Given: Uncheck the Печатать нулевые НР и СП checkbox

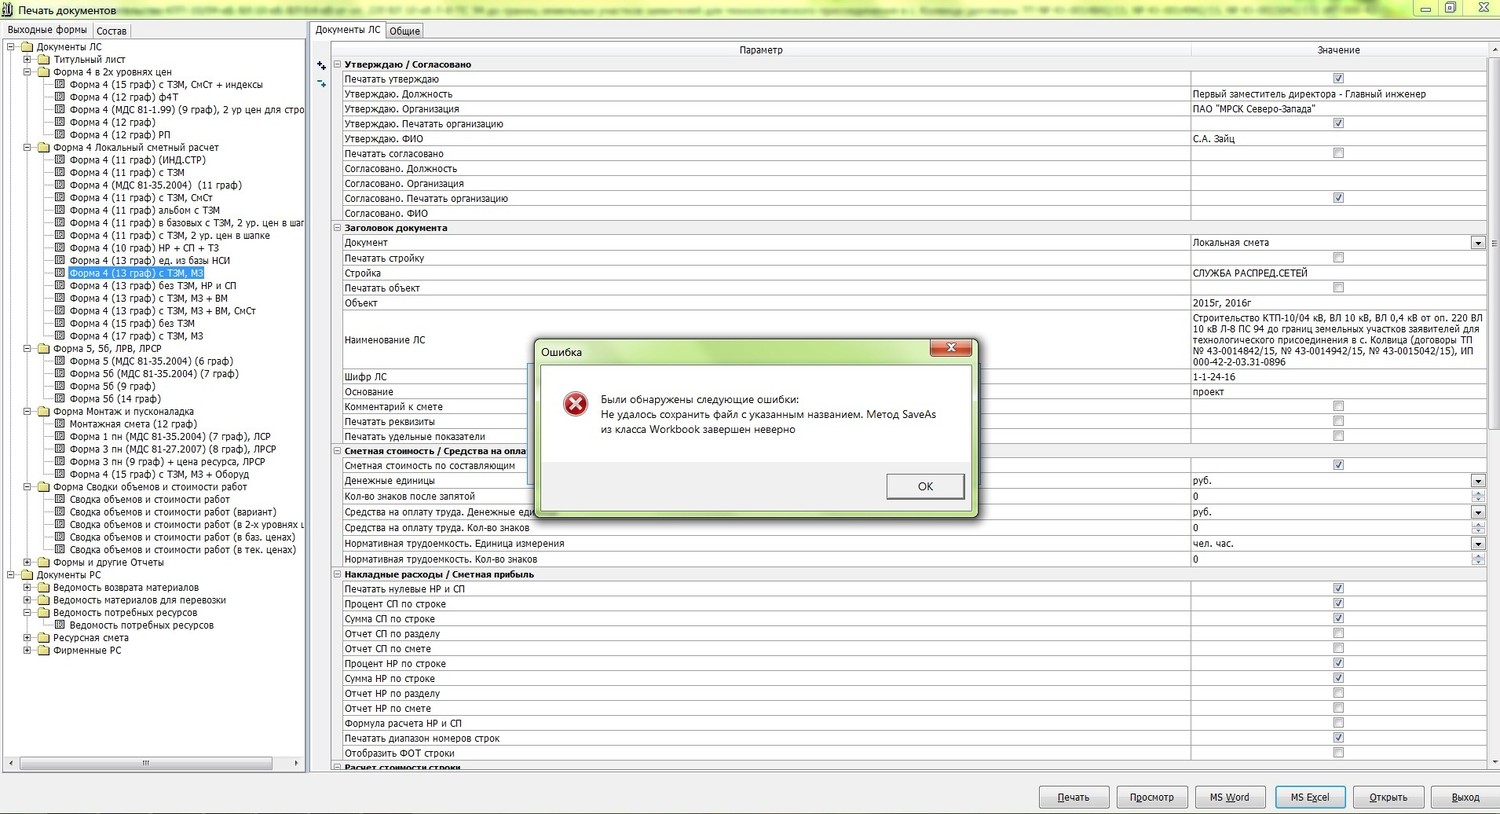Looking at the screenshot, I should pos(1338,589).
